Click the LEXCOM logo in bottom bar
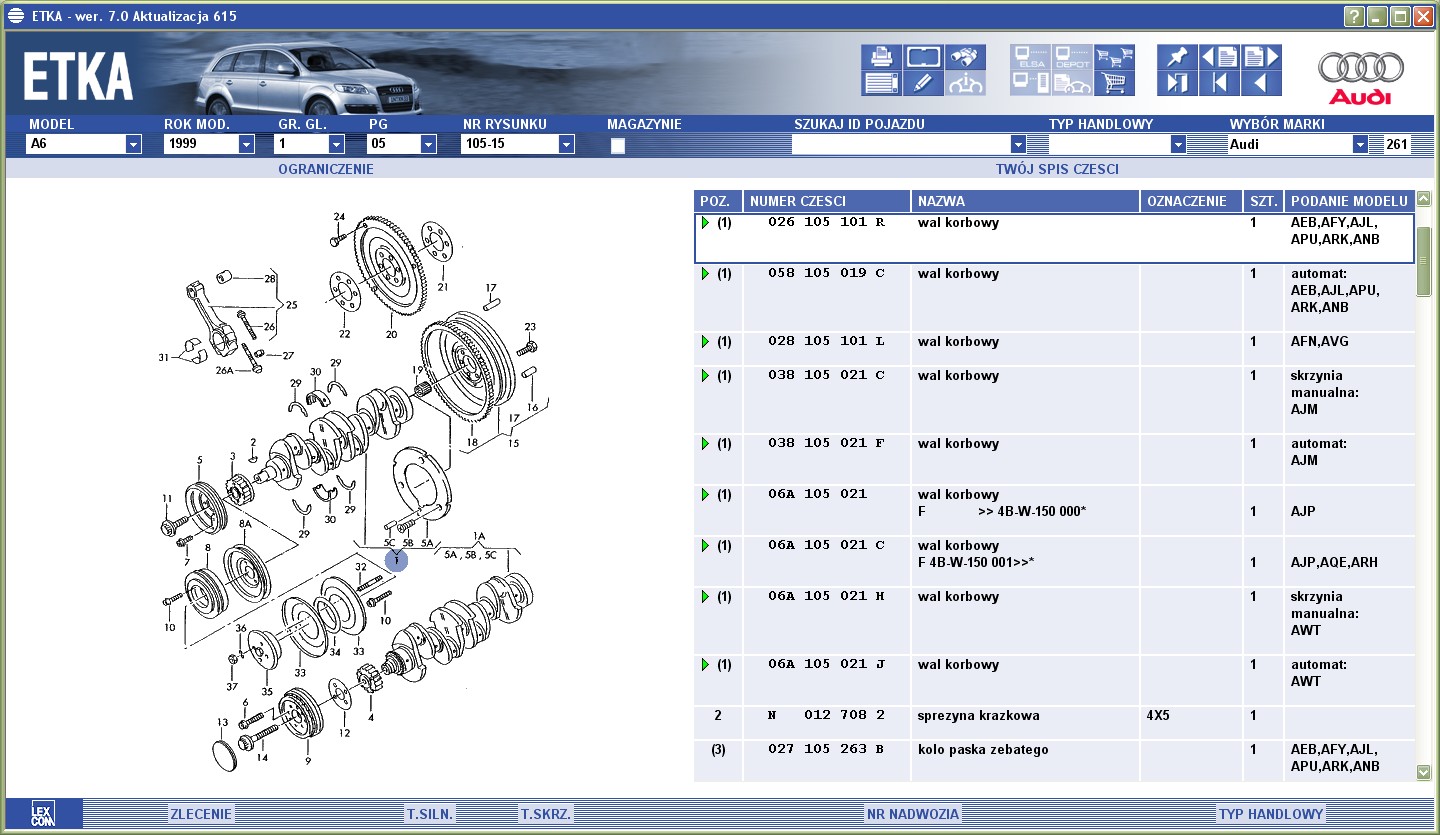Image resolution: width=1440 pixels, height=835 pixels. tap(42, 813)
